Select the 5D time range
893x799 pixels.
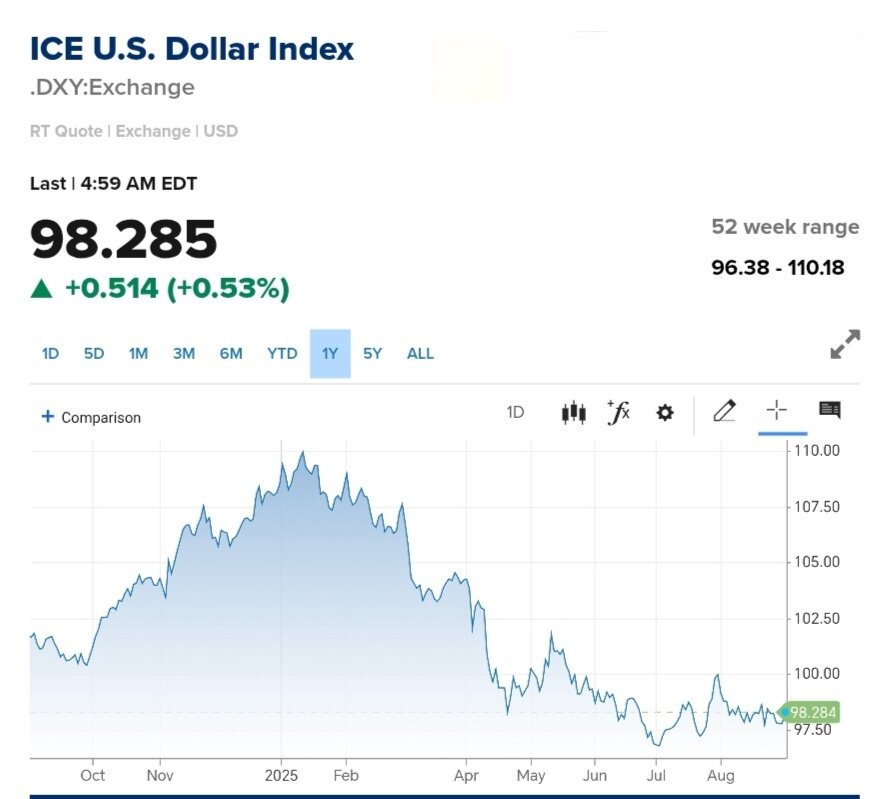click(94, 354)
